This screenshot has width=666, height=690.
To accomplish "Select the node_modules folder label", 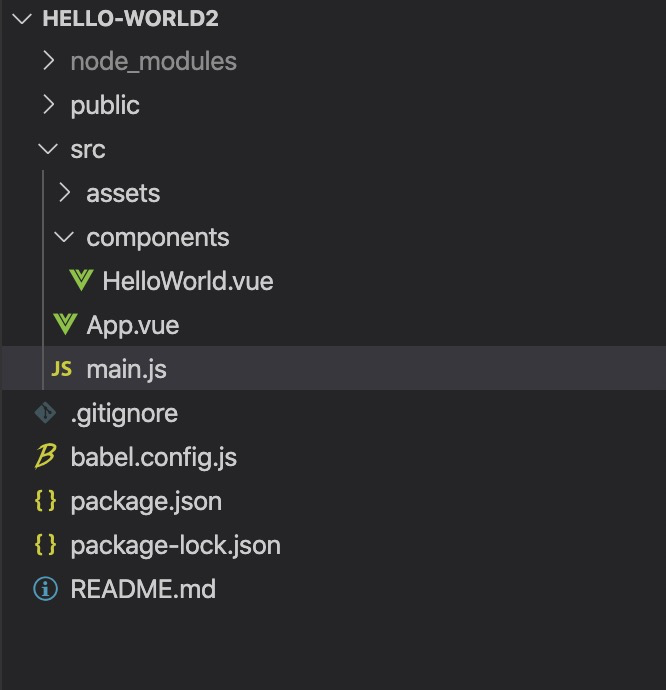I will pyautogui.click(x=153, y=61).
